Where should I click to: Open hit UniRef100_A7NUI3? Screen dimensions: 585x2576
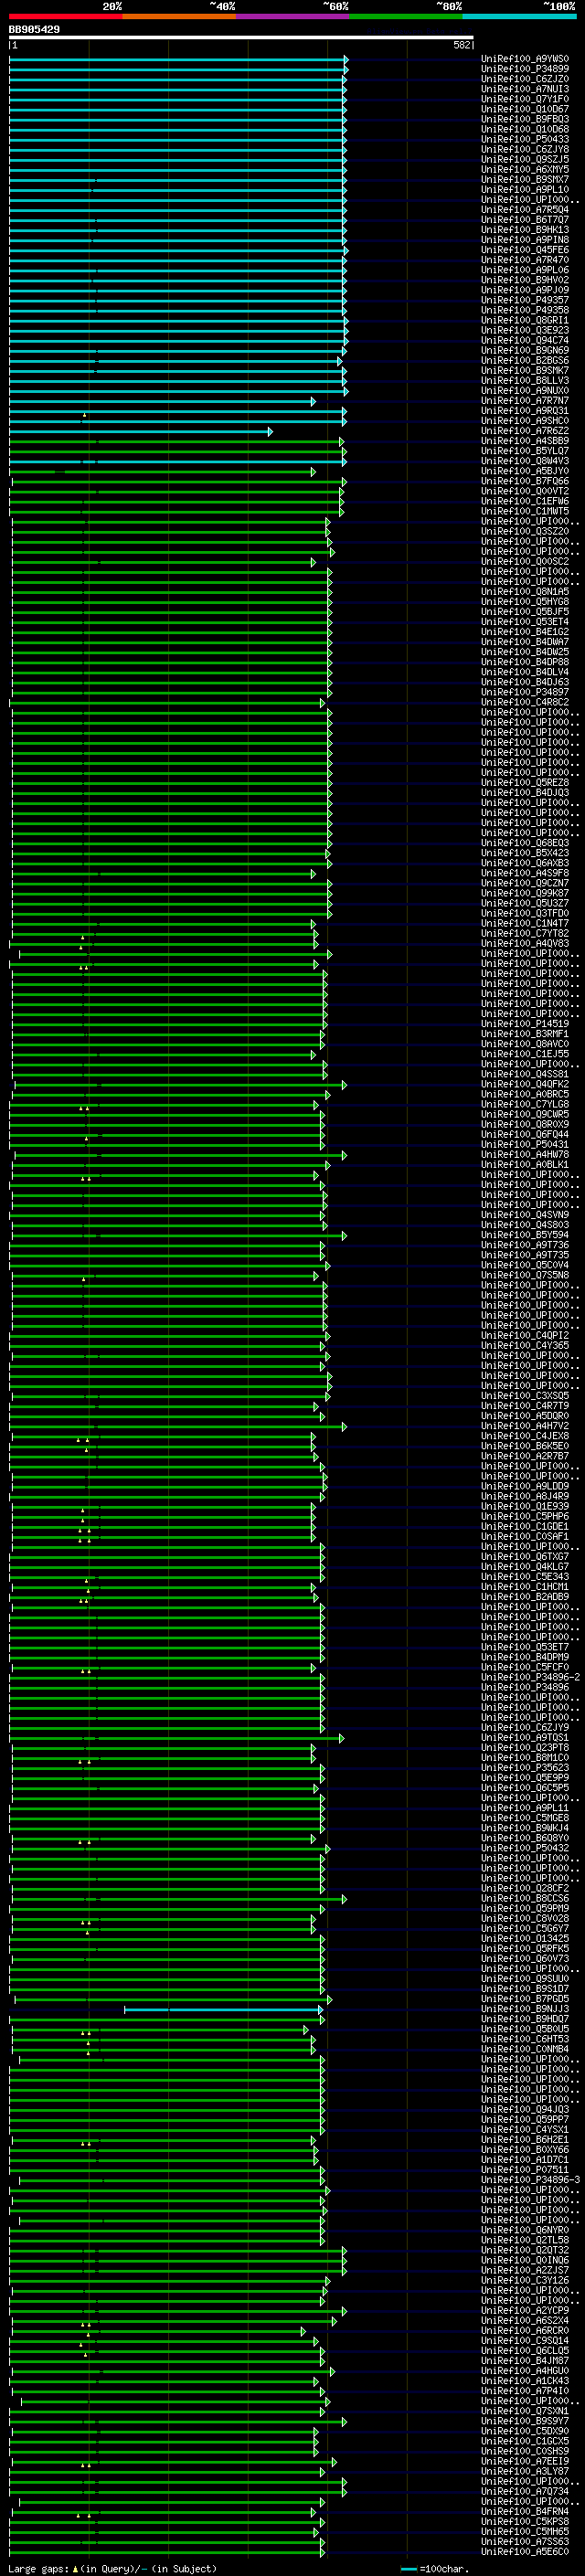tap(525, 89)
